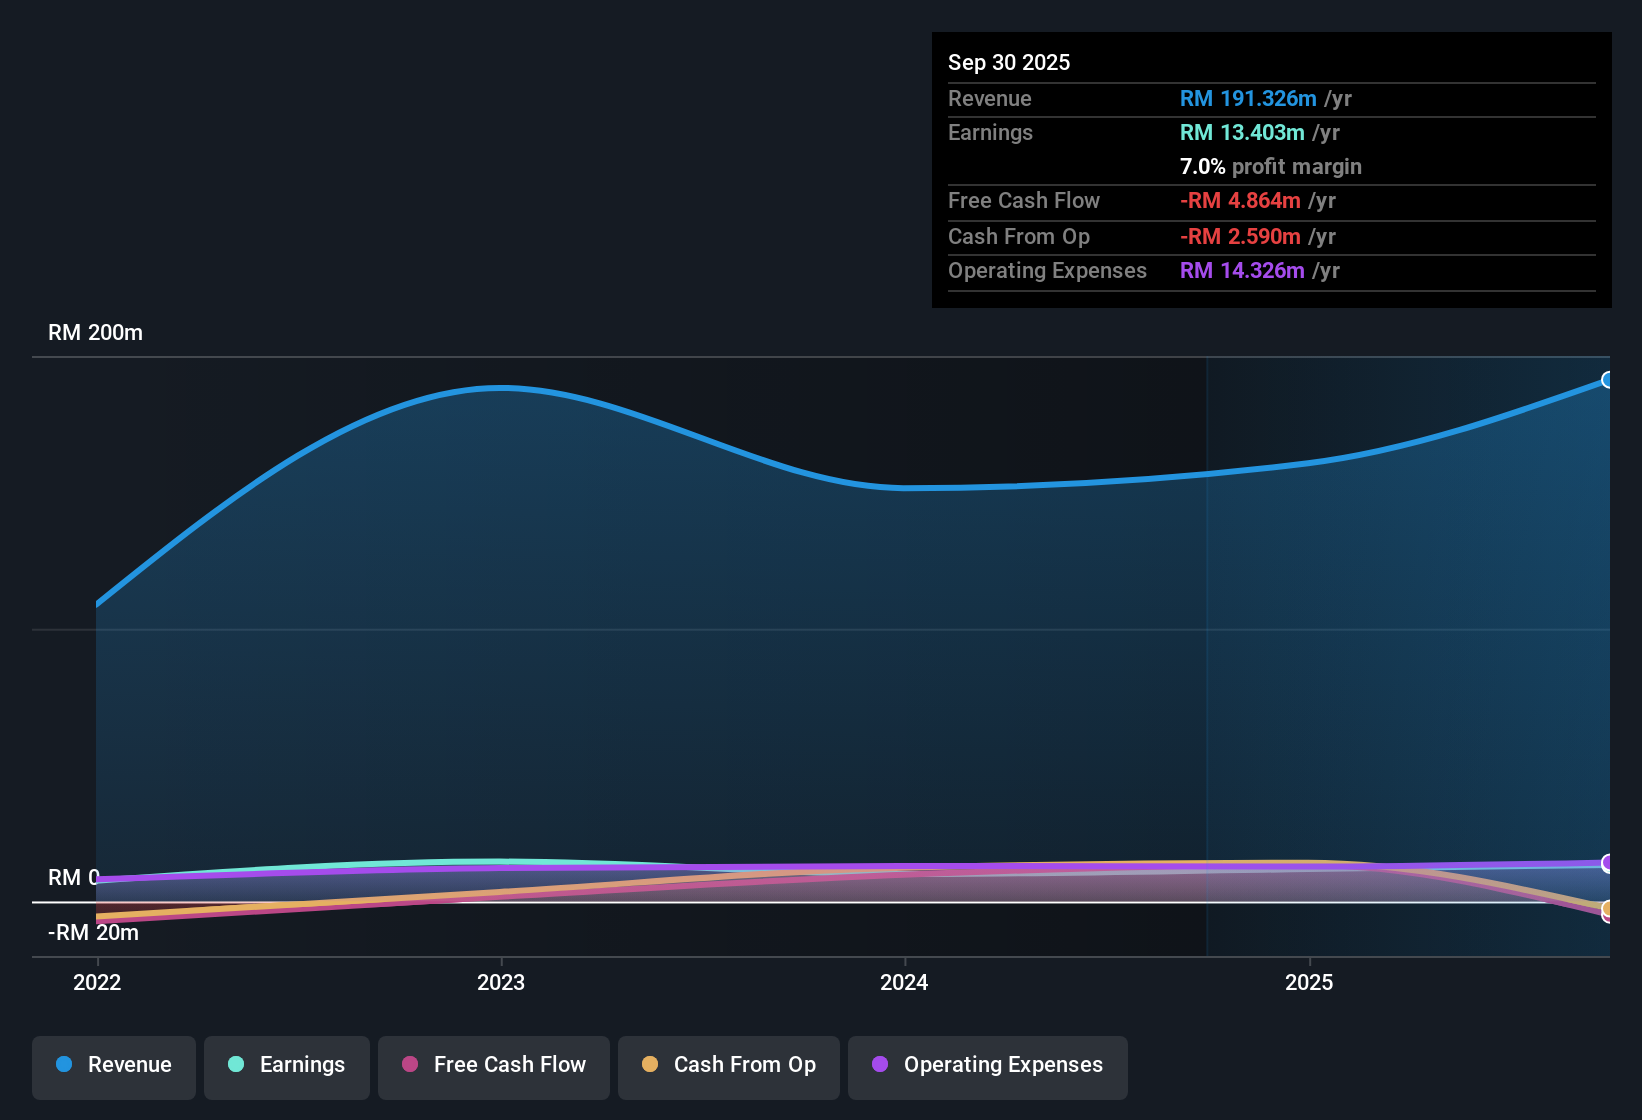The height and width of the screenshot is (1120, 1642).
Task: Hide the Free Cash Flow series
Action: point(493,1067)
